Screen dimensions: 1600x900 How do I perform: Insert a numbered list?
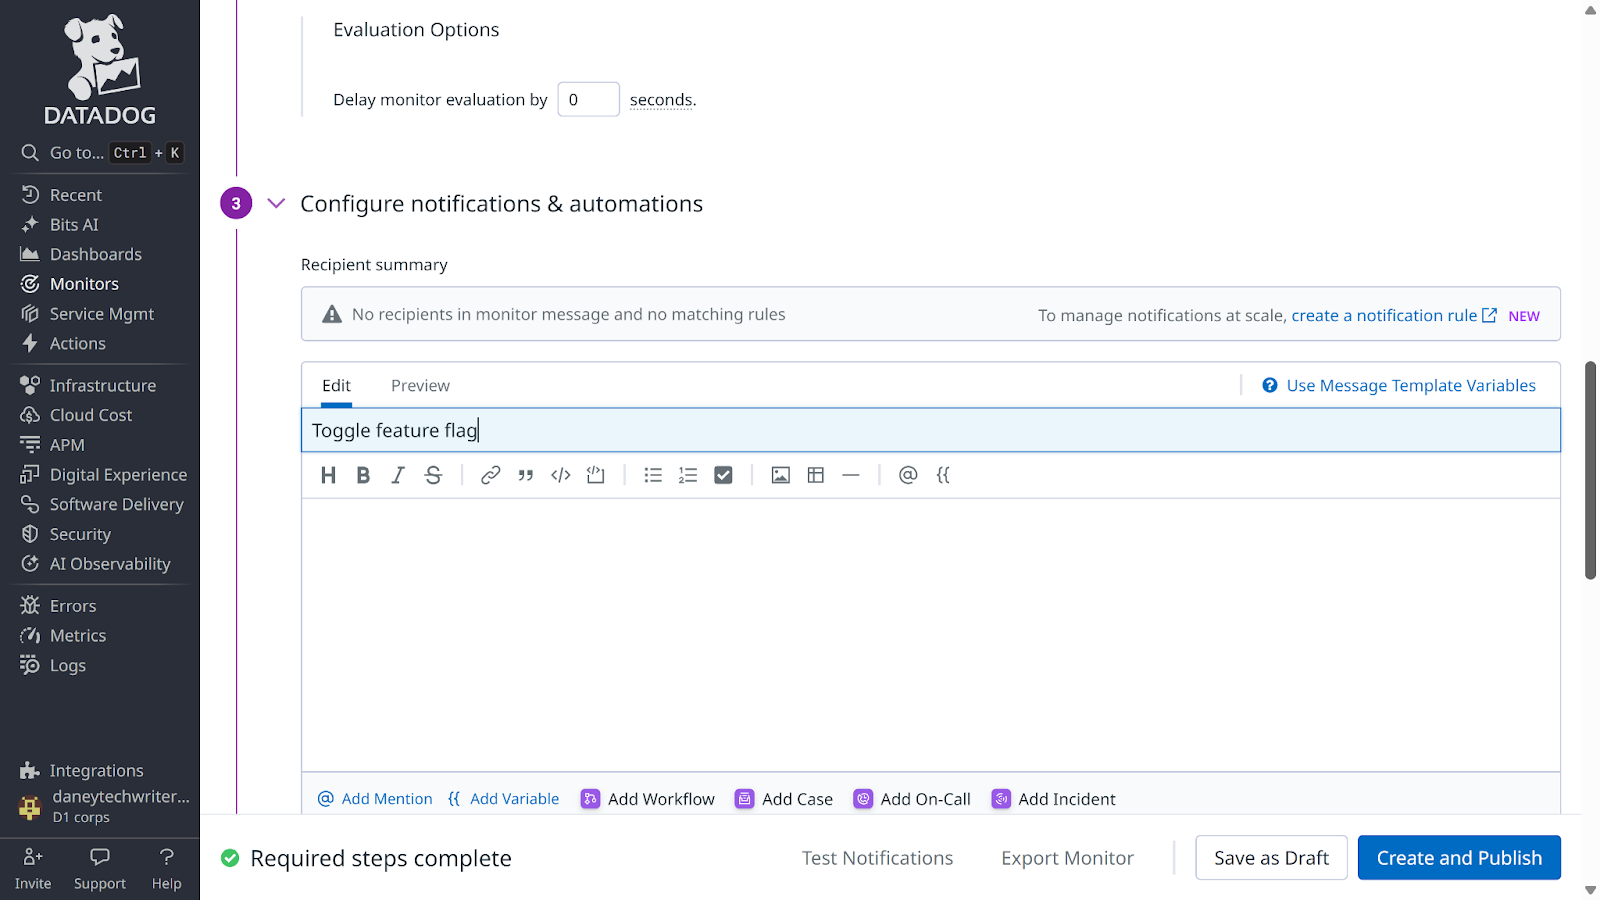688,475
